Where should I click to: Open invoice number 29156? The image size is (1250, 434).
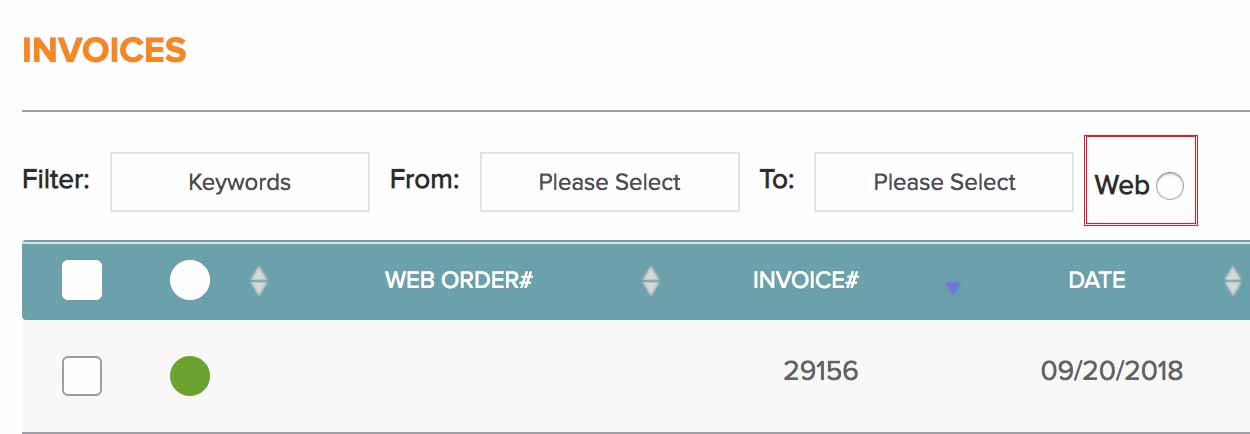click(x=820, y=371)
